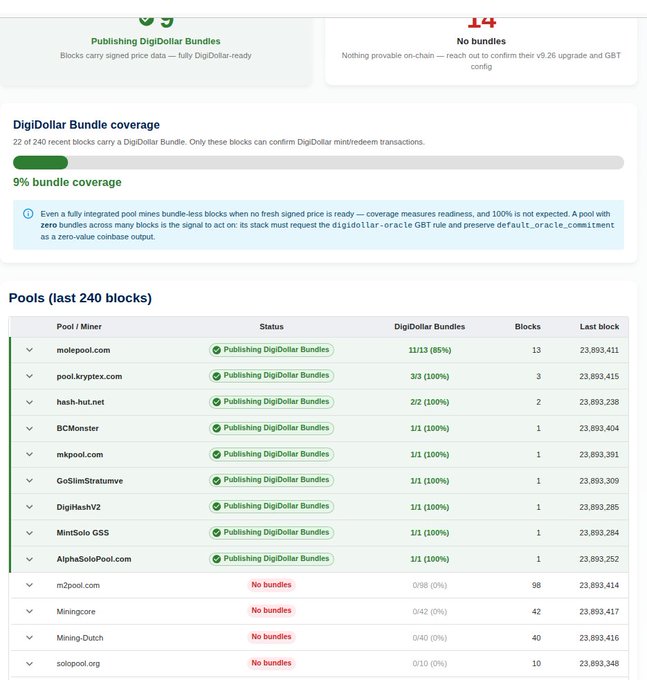Click the pool.kryptex.com pool name

point(89,376)
